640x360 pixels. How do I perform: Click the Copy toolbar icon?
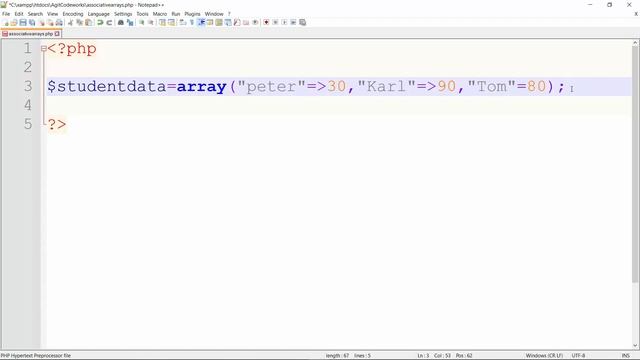click(80, 22)
